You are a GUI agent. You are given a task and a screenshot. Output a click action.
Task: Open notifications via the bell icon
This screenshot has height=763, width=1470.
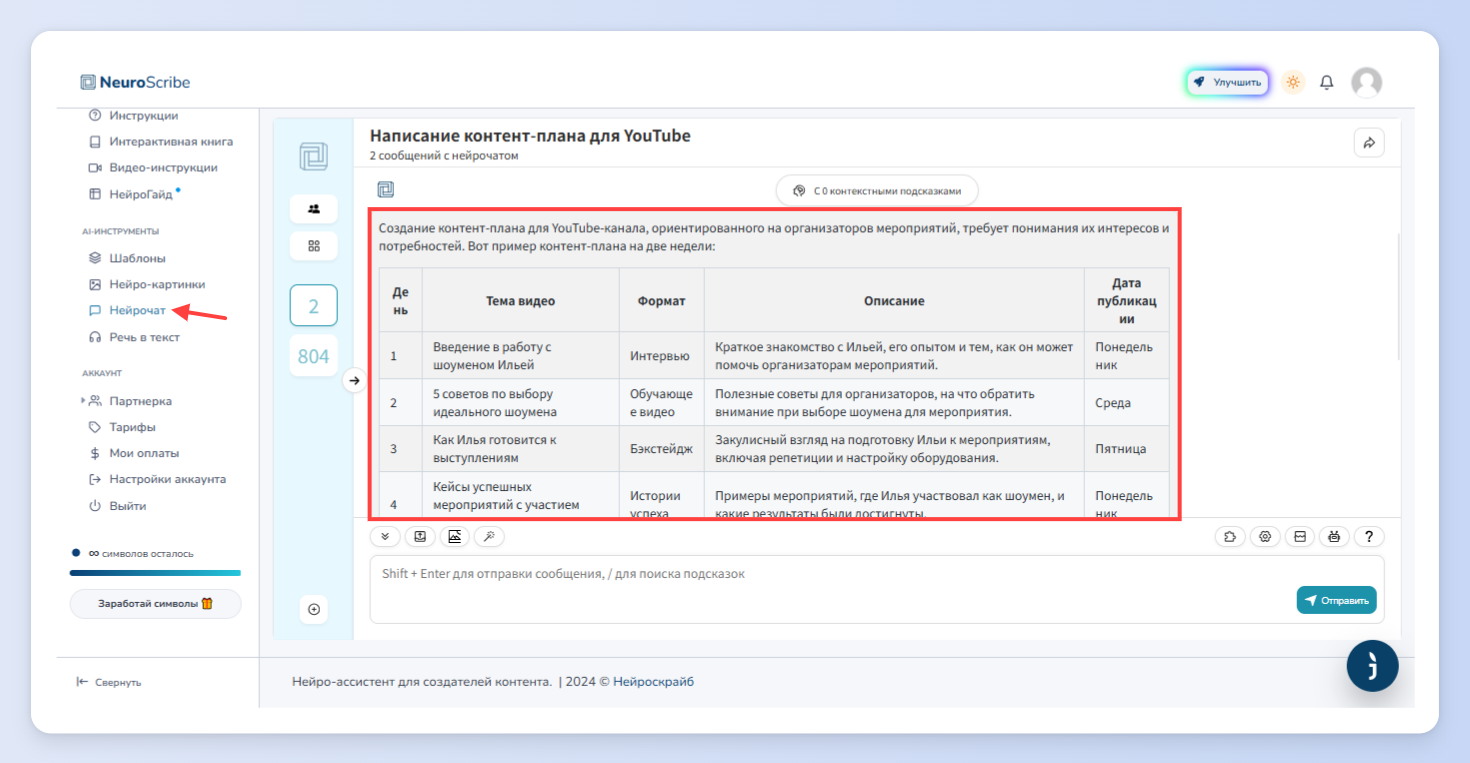pyautogui.click(x=1327, y=82)
